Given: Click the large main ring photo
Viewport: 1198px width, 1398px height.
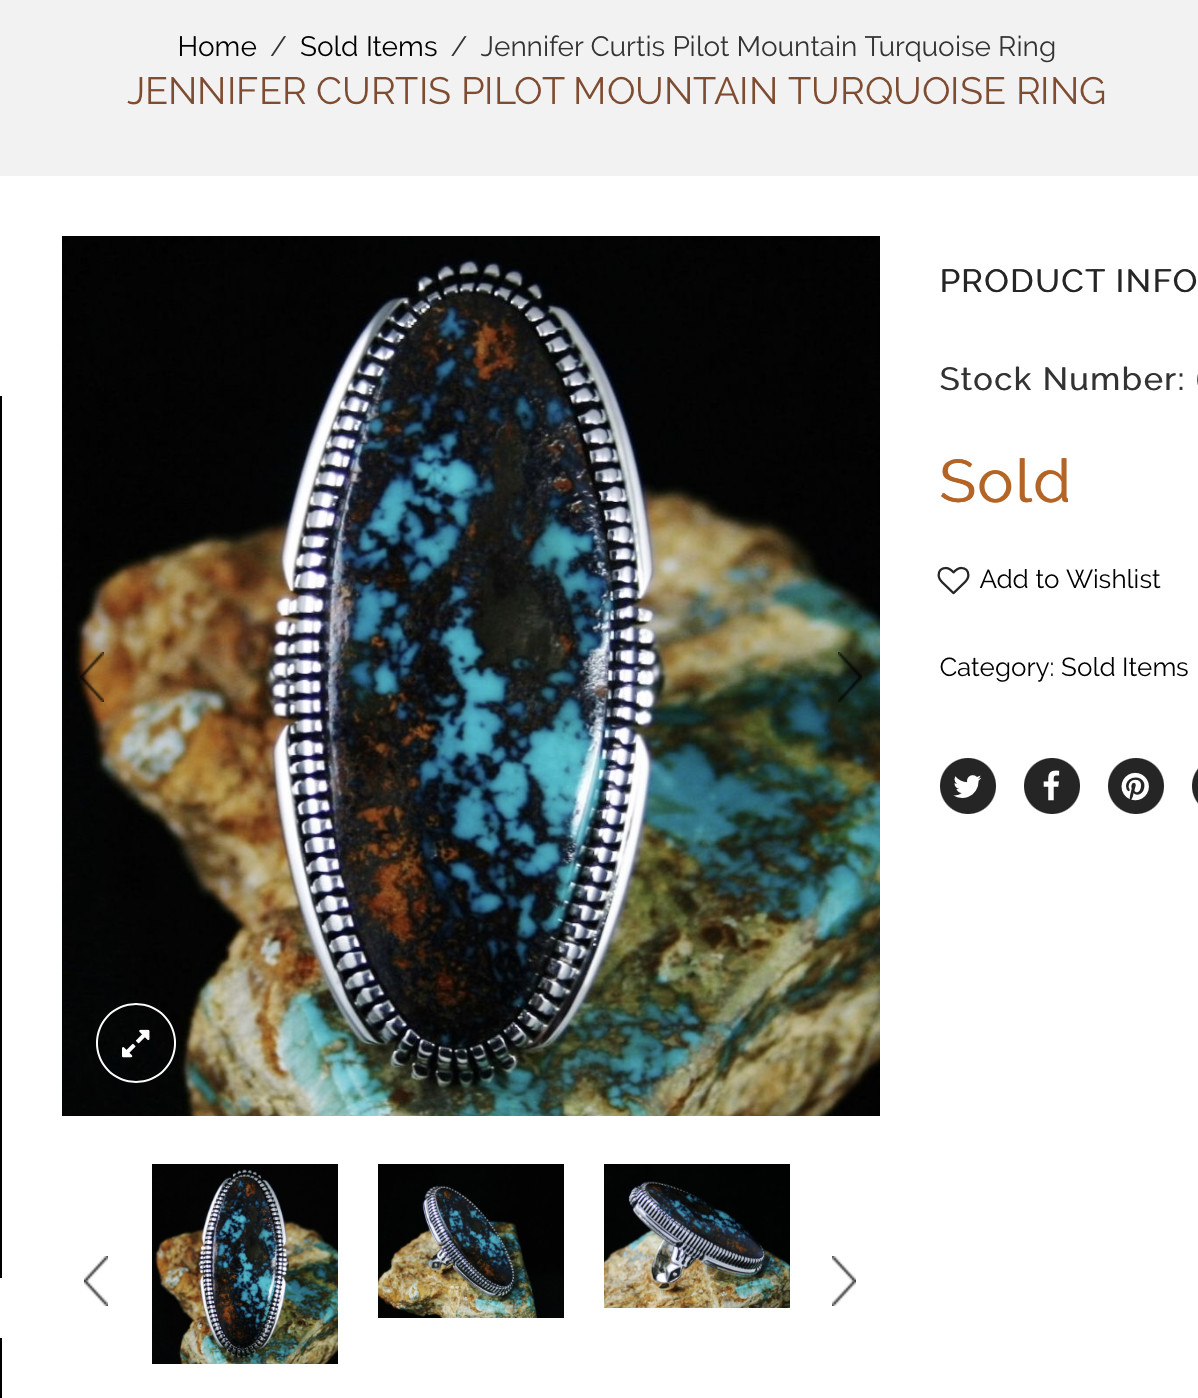Looking at the screenshot, I should (x=471, y=676).
